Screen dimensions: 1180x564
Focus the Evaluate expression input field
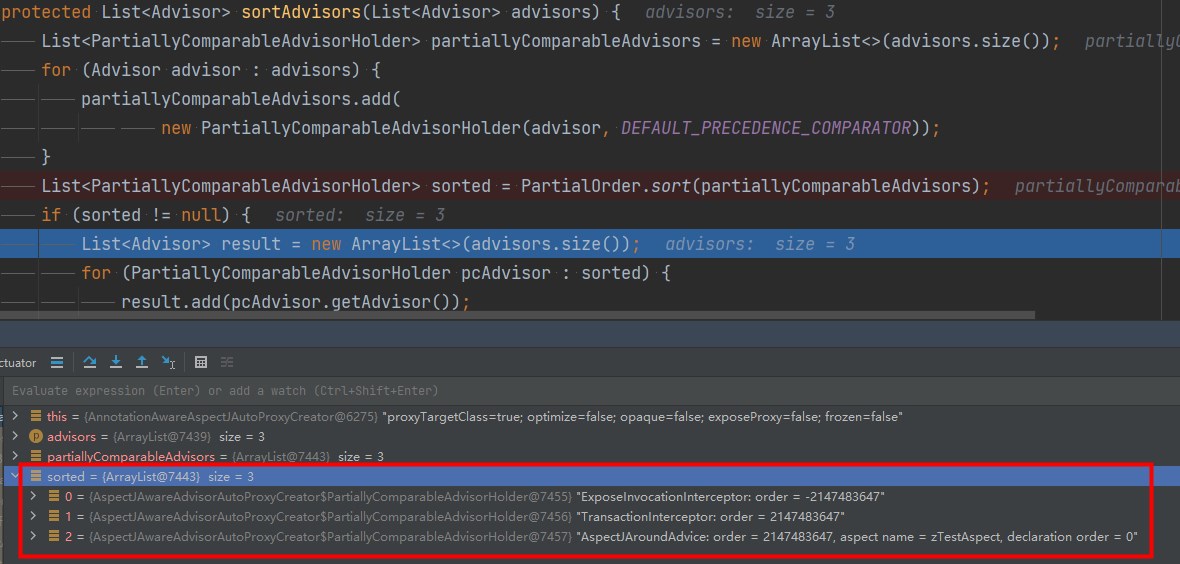590,391
